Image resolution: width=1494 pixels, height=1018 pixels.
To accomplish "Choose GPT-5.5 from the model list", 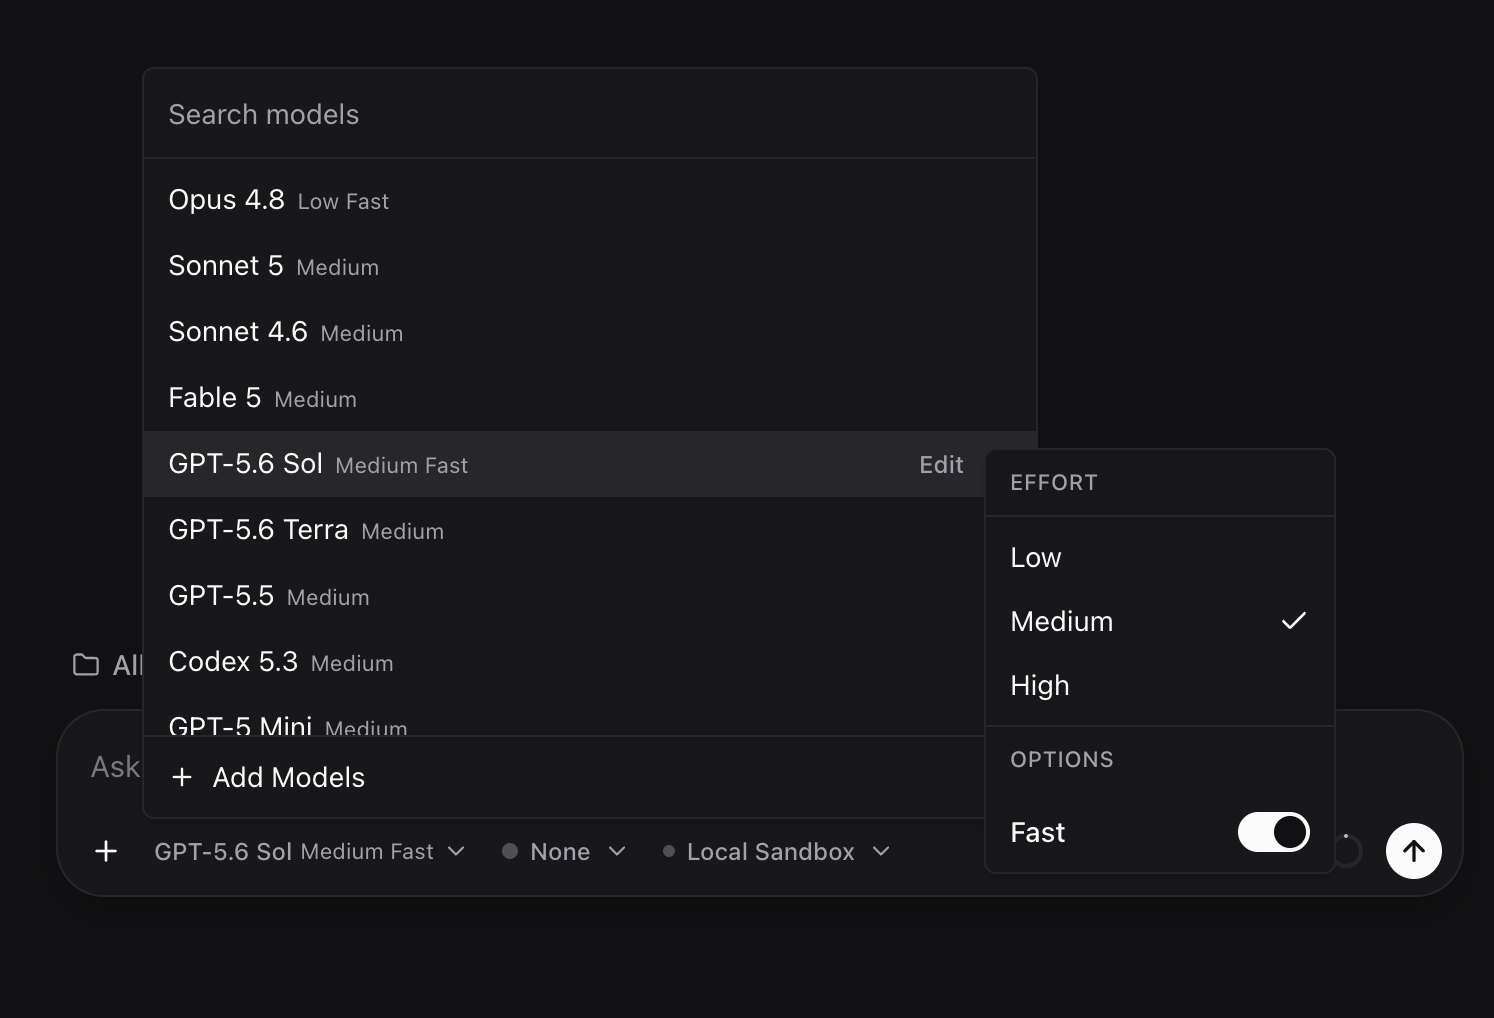I will pos(565,596).
